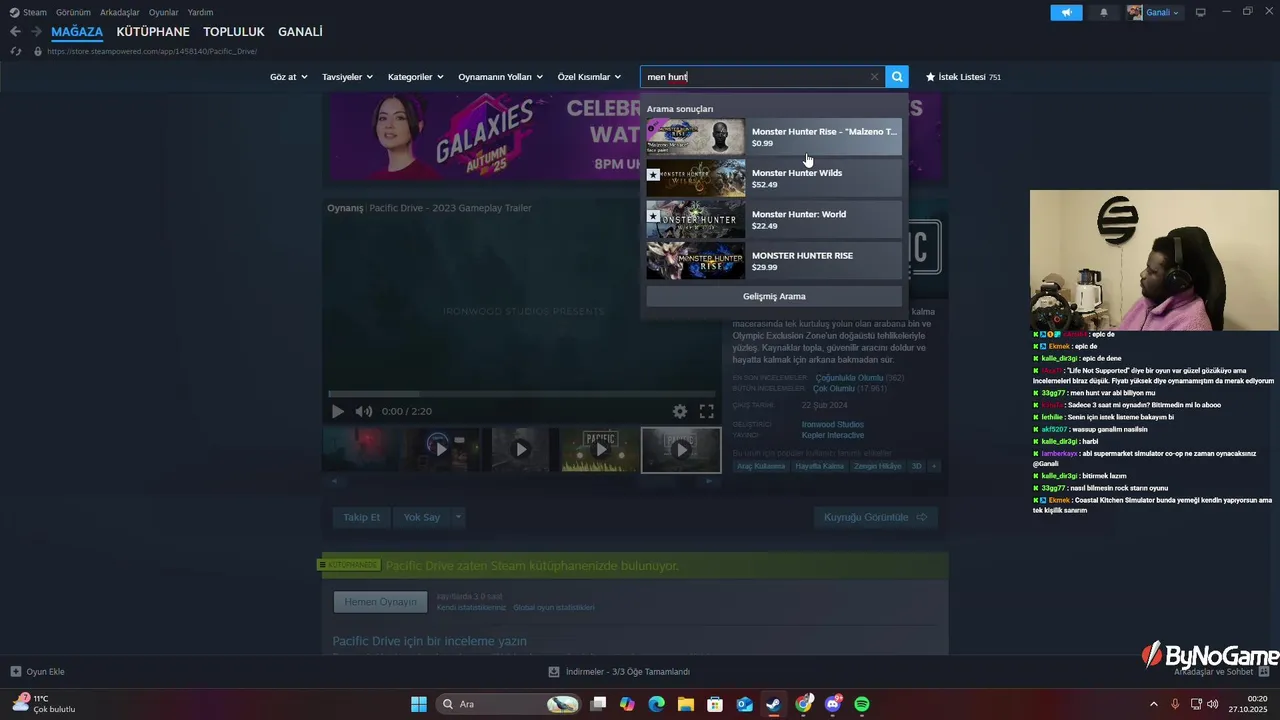The height and width of the screenshot is (720, 1280).
Task: Open the Windows Start menu
Action: (419, 704)
